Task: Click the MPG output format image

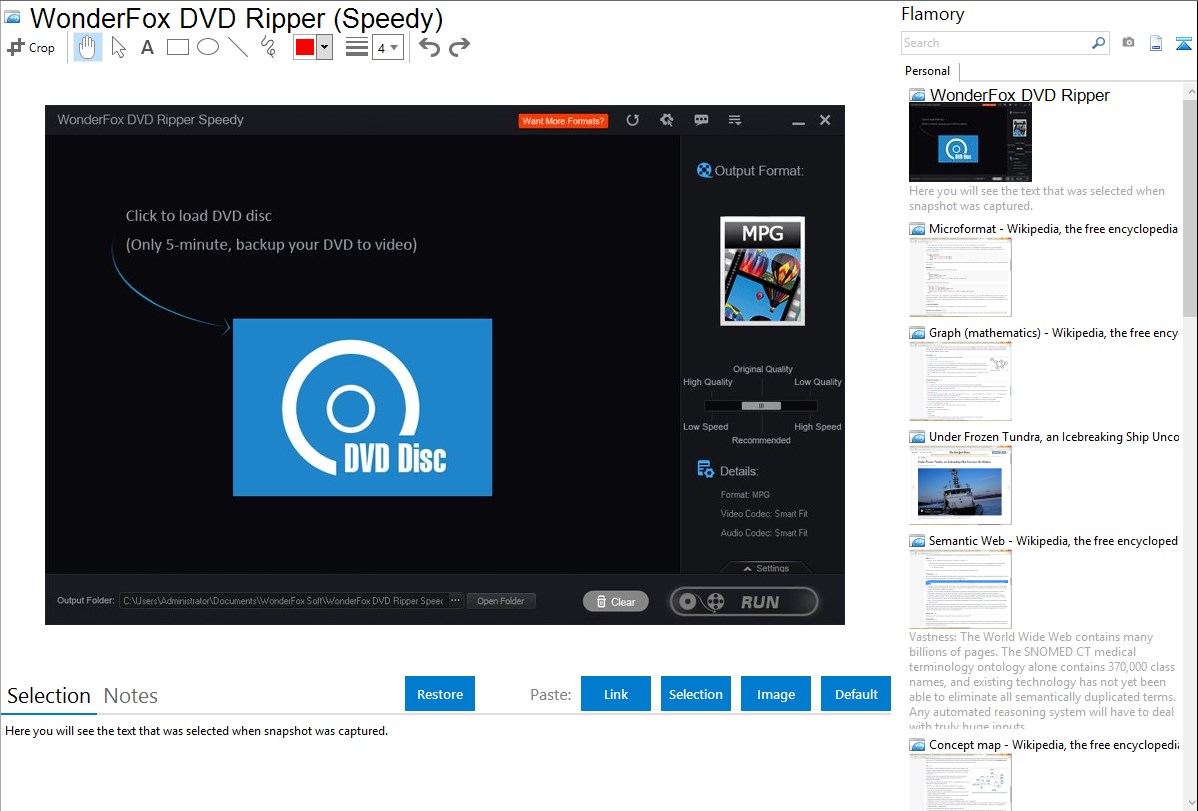Action: point(763,271)
